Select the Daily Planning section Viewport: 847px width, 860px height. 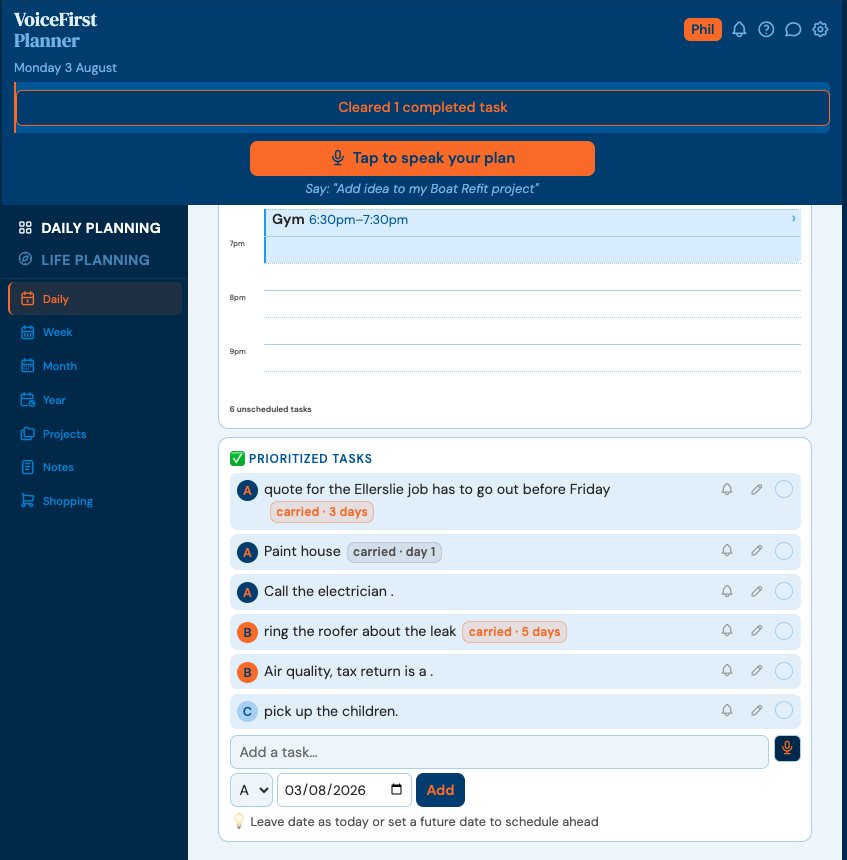pos(89,228)
